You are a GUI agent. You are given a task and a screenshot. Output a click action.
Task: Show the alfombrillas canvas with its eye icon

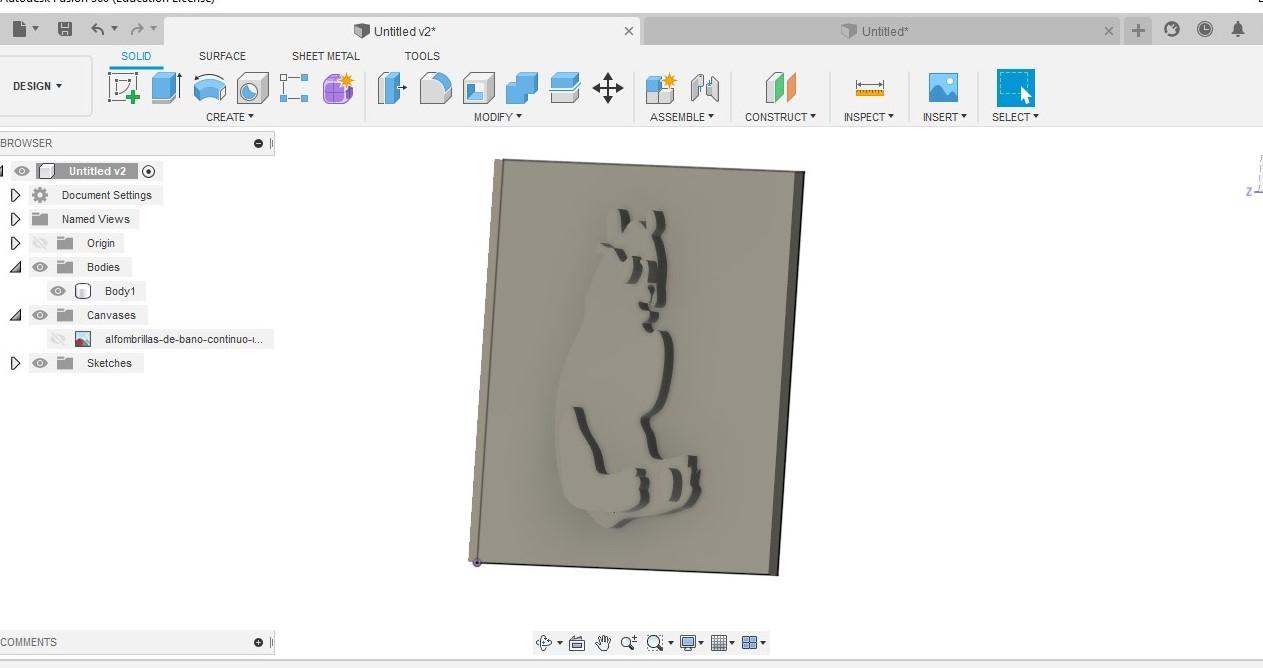pyautogui.click(x=58, y=339)
